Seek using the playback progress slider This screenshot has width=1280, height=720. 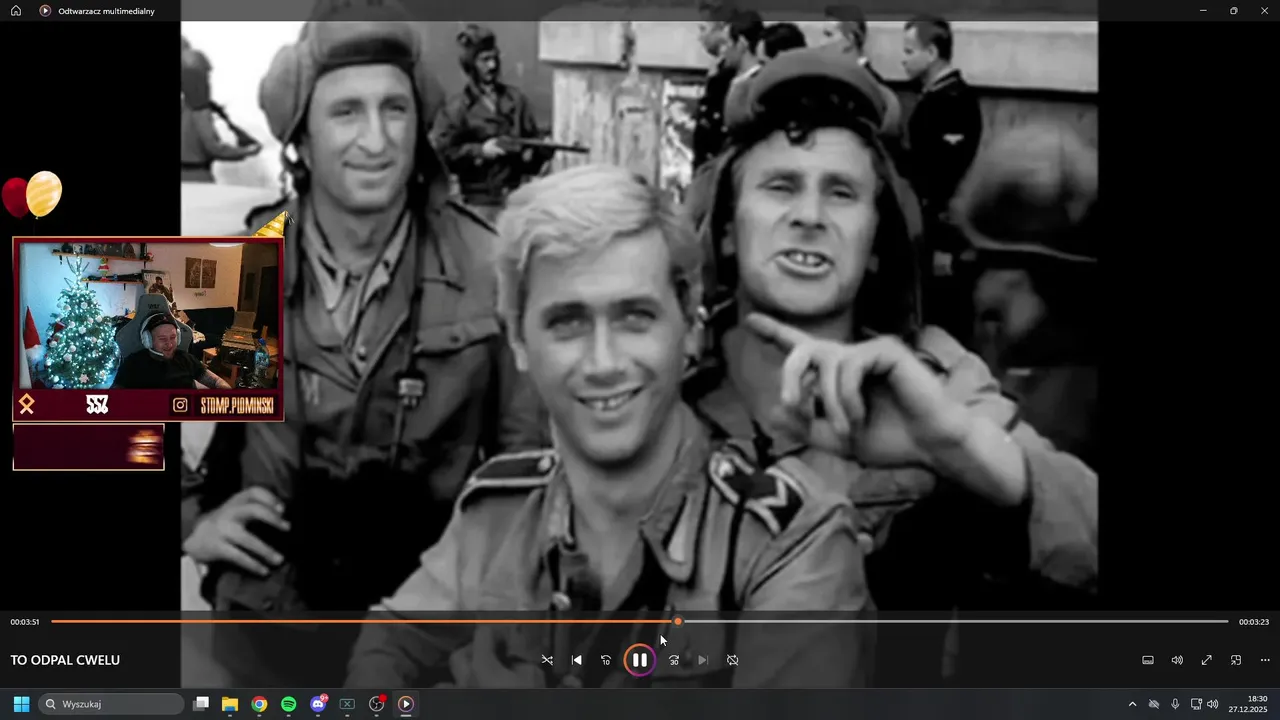tap(640, 621)
